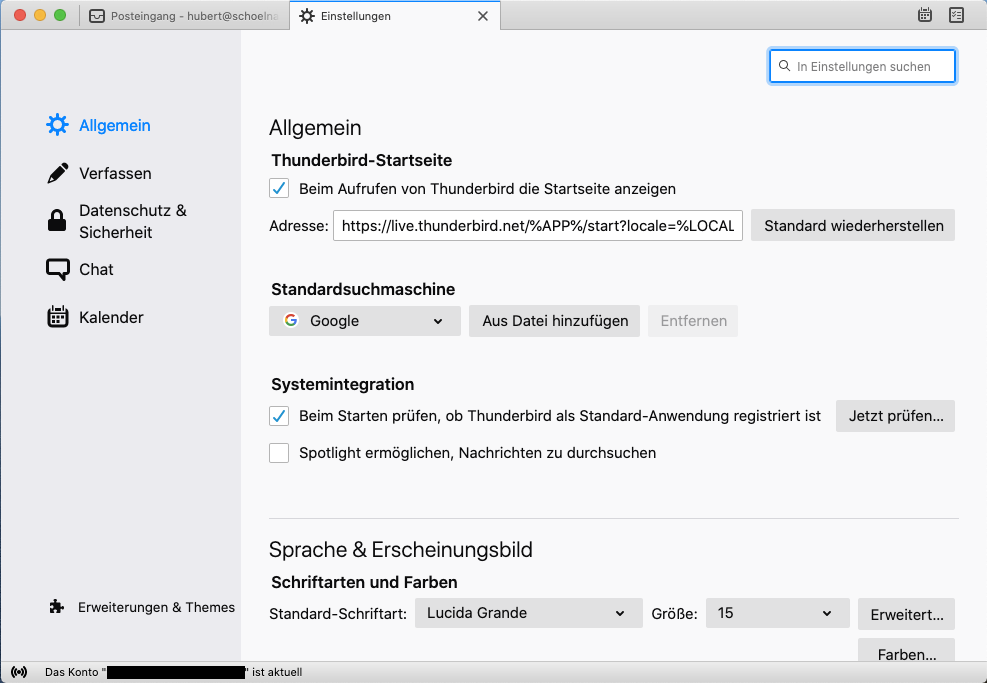Click the Allgemein gear icon in sidebar
The height and width of the screenshot is (683, 987).
(x=58, y=125)
